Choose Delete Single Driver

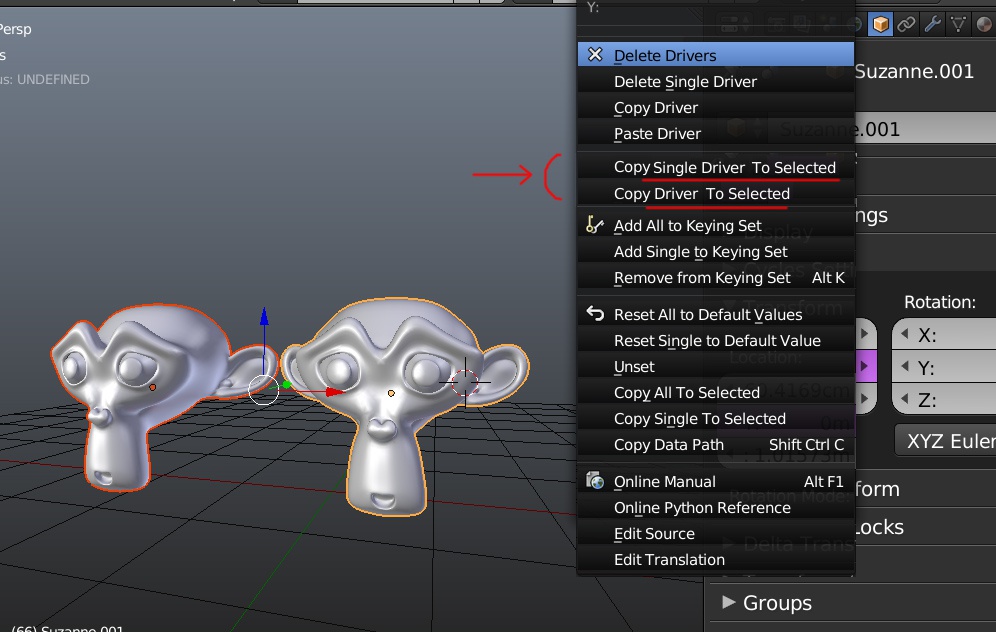point(716,82)
